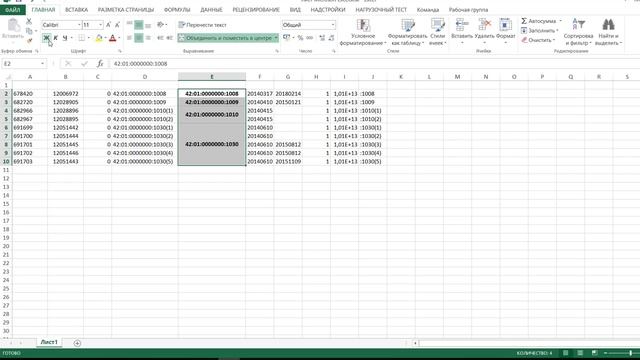Click the align text right icon
This screenshot has height=360, width=640.
coord(148,38)
